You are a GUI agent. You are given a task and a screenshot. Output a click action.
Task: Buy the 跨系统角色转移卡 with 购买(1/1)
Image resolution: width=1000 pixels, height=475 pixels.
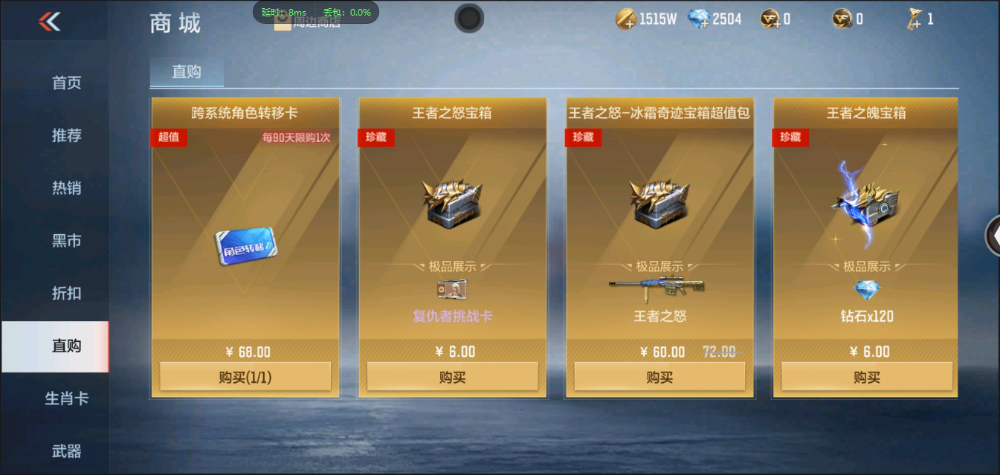[x=246, y=377]
